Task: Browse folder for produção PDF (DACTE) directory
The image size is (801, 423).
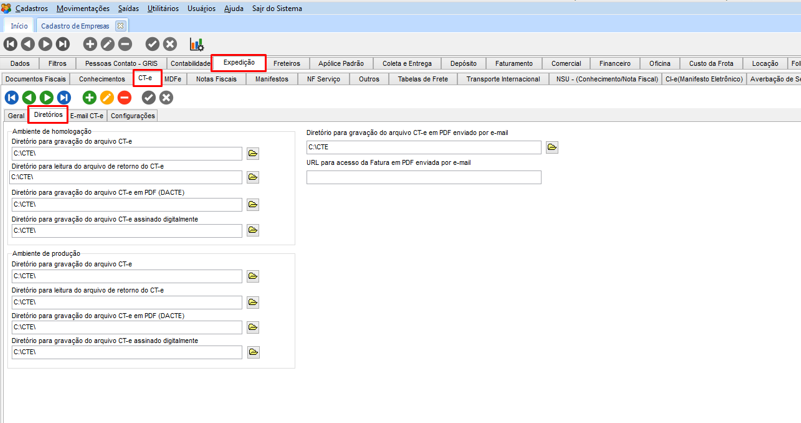Action: (253, 327)
